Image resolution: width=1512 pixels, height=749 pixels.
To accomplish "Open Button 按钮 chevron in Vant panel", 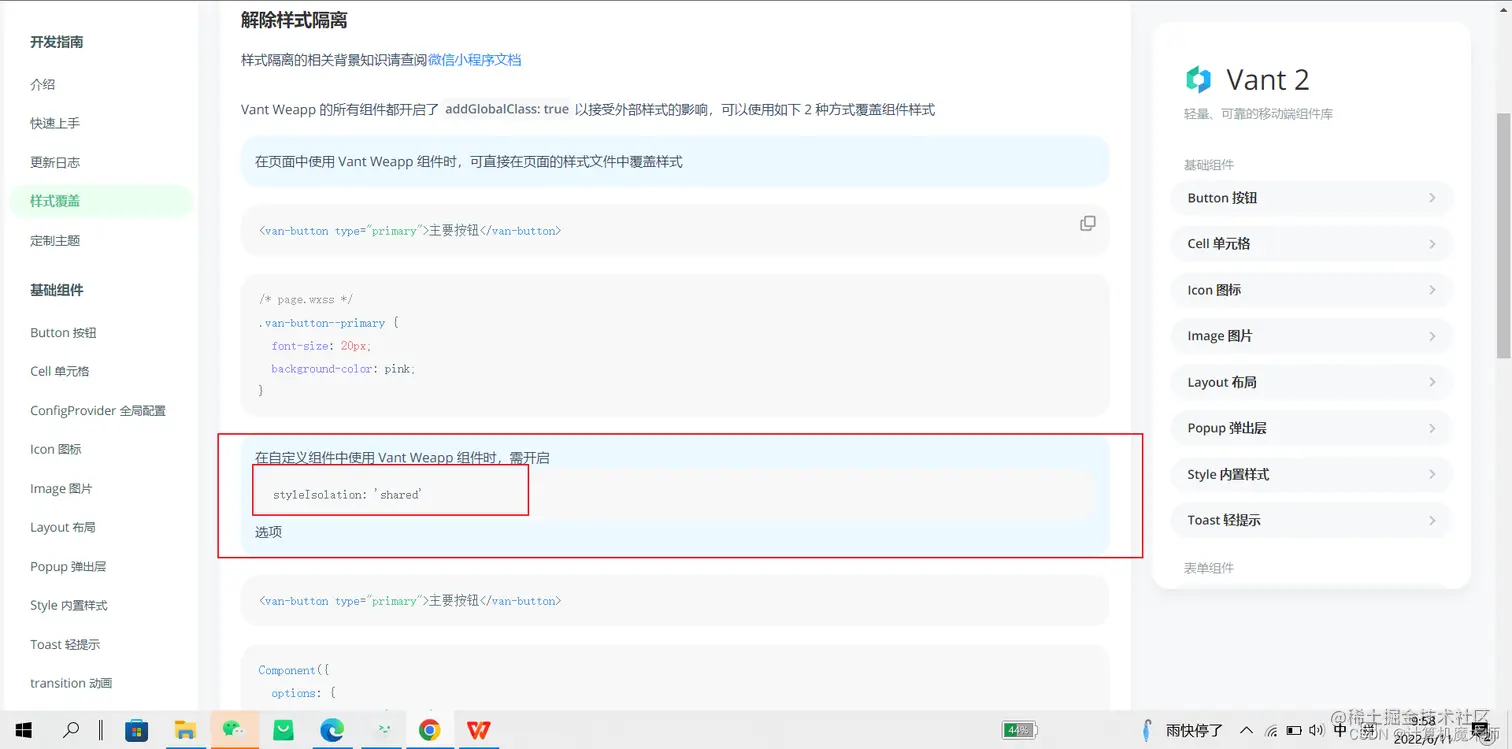I will pos(1432,198).
